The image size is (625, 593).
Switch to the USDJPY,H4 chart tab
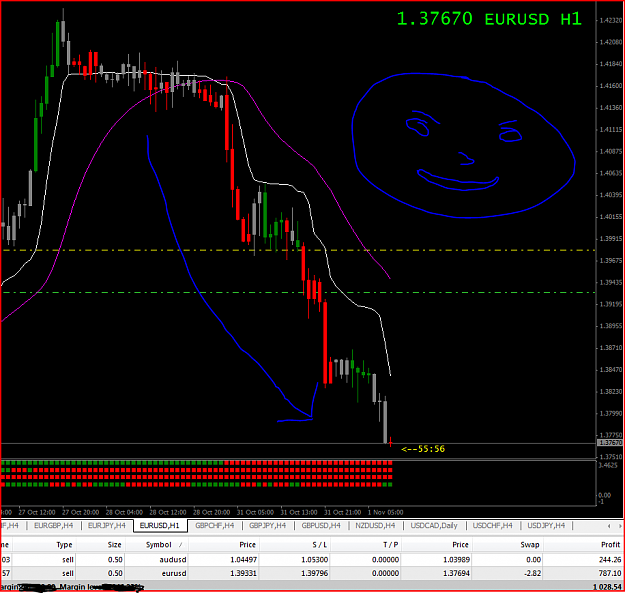546,526
